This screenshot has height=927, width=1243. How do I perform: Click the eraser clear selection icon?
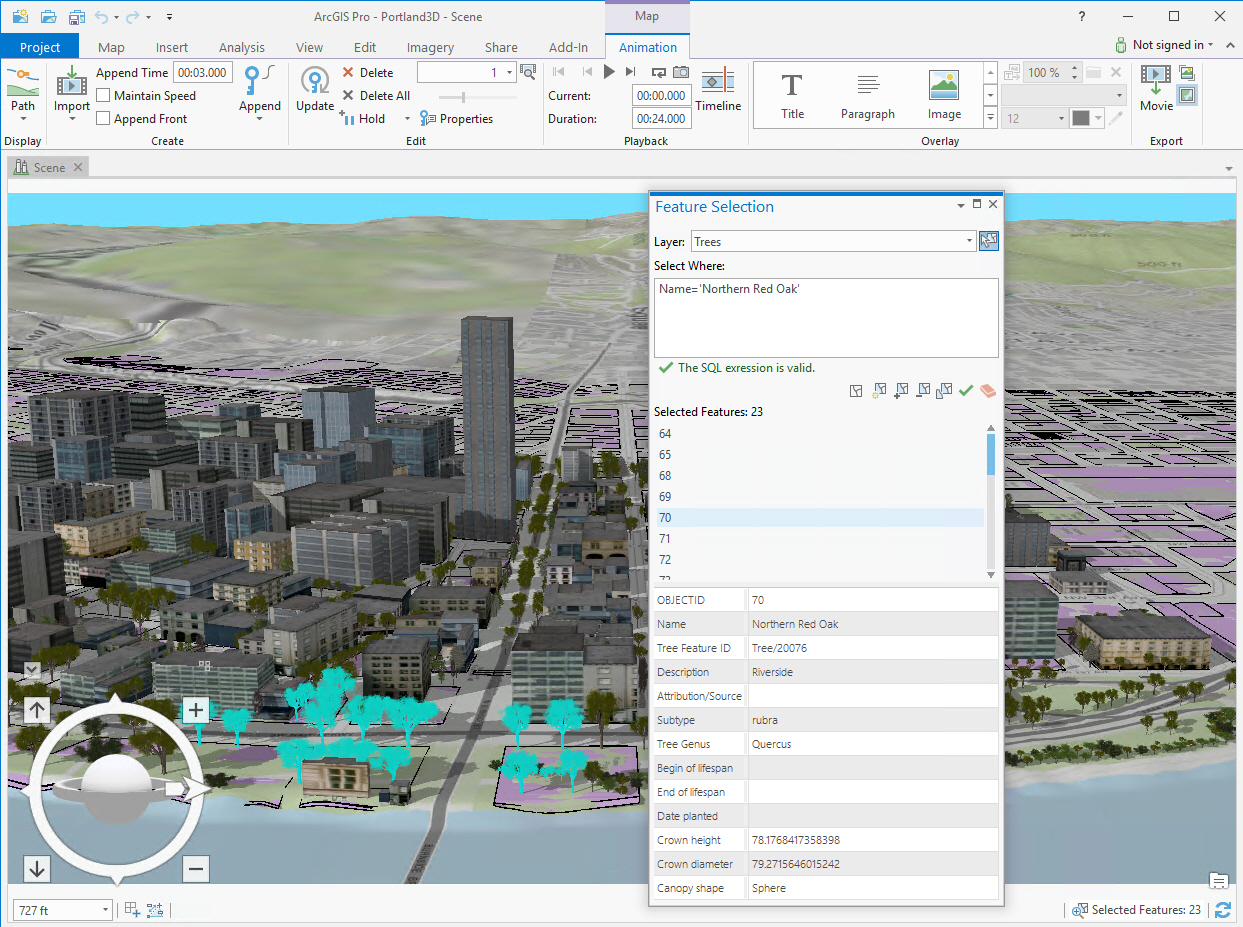[x=989, y=391]
